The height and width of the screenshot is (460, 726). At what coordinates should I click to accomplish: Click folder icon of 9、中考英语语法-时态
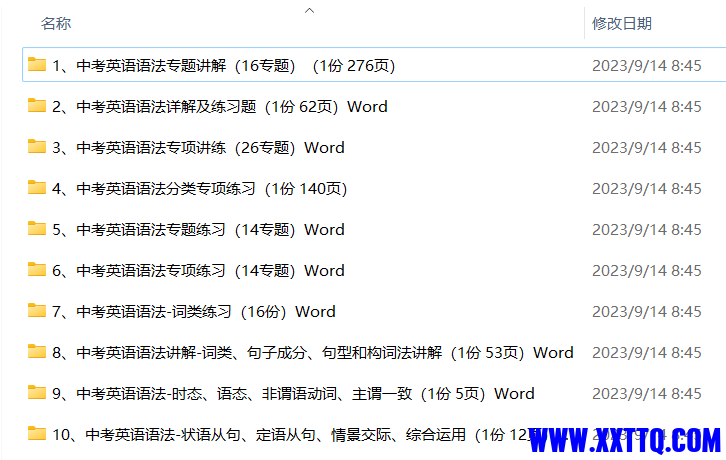point(37,392)
